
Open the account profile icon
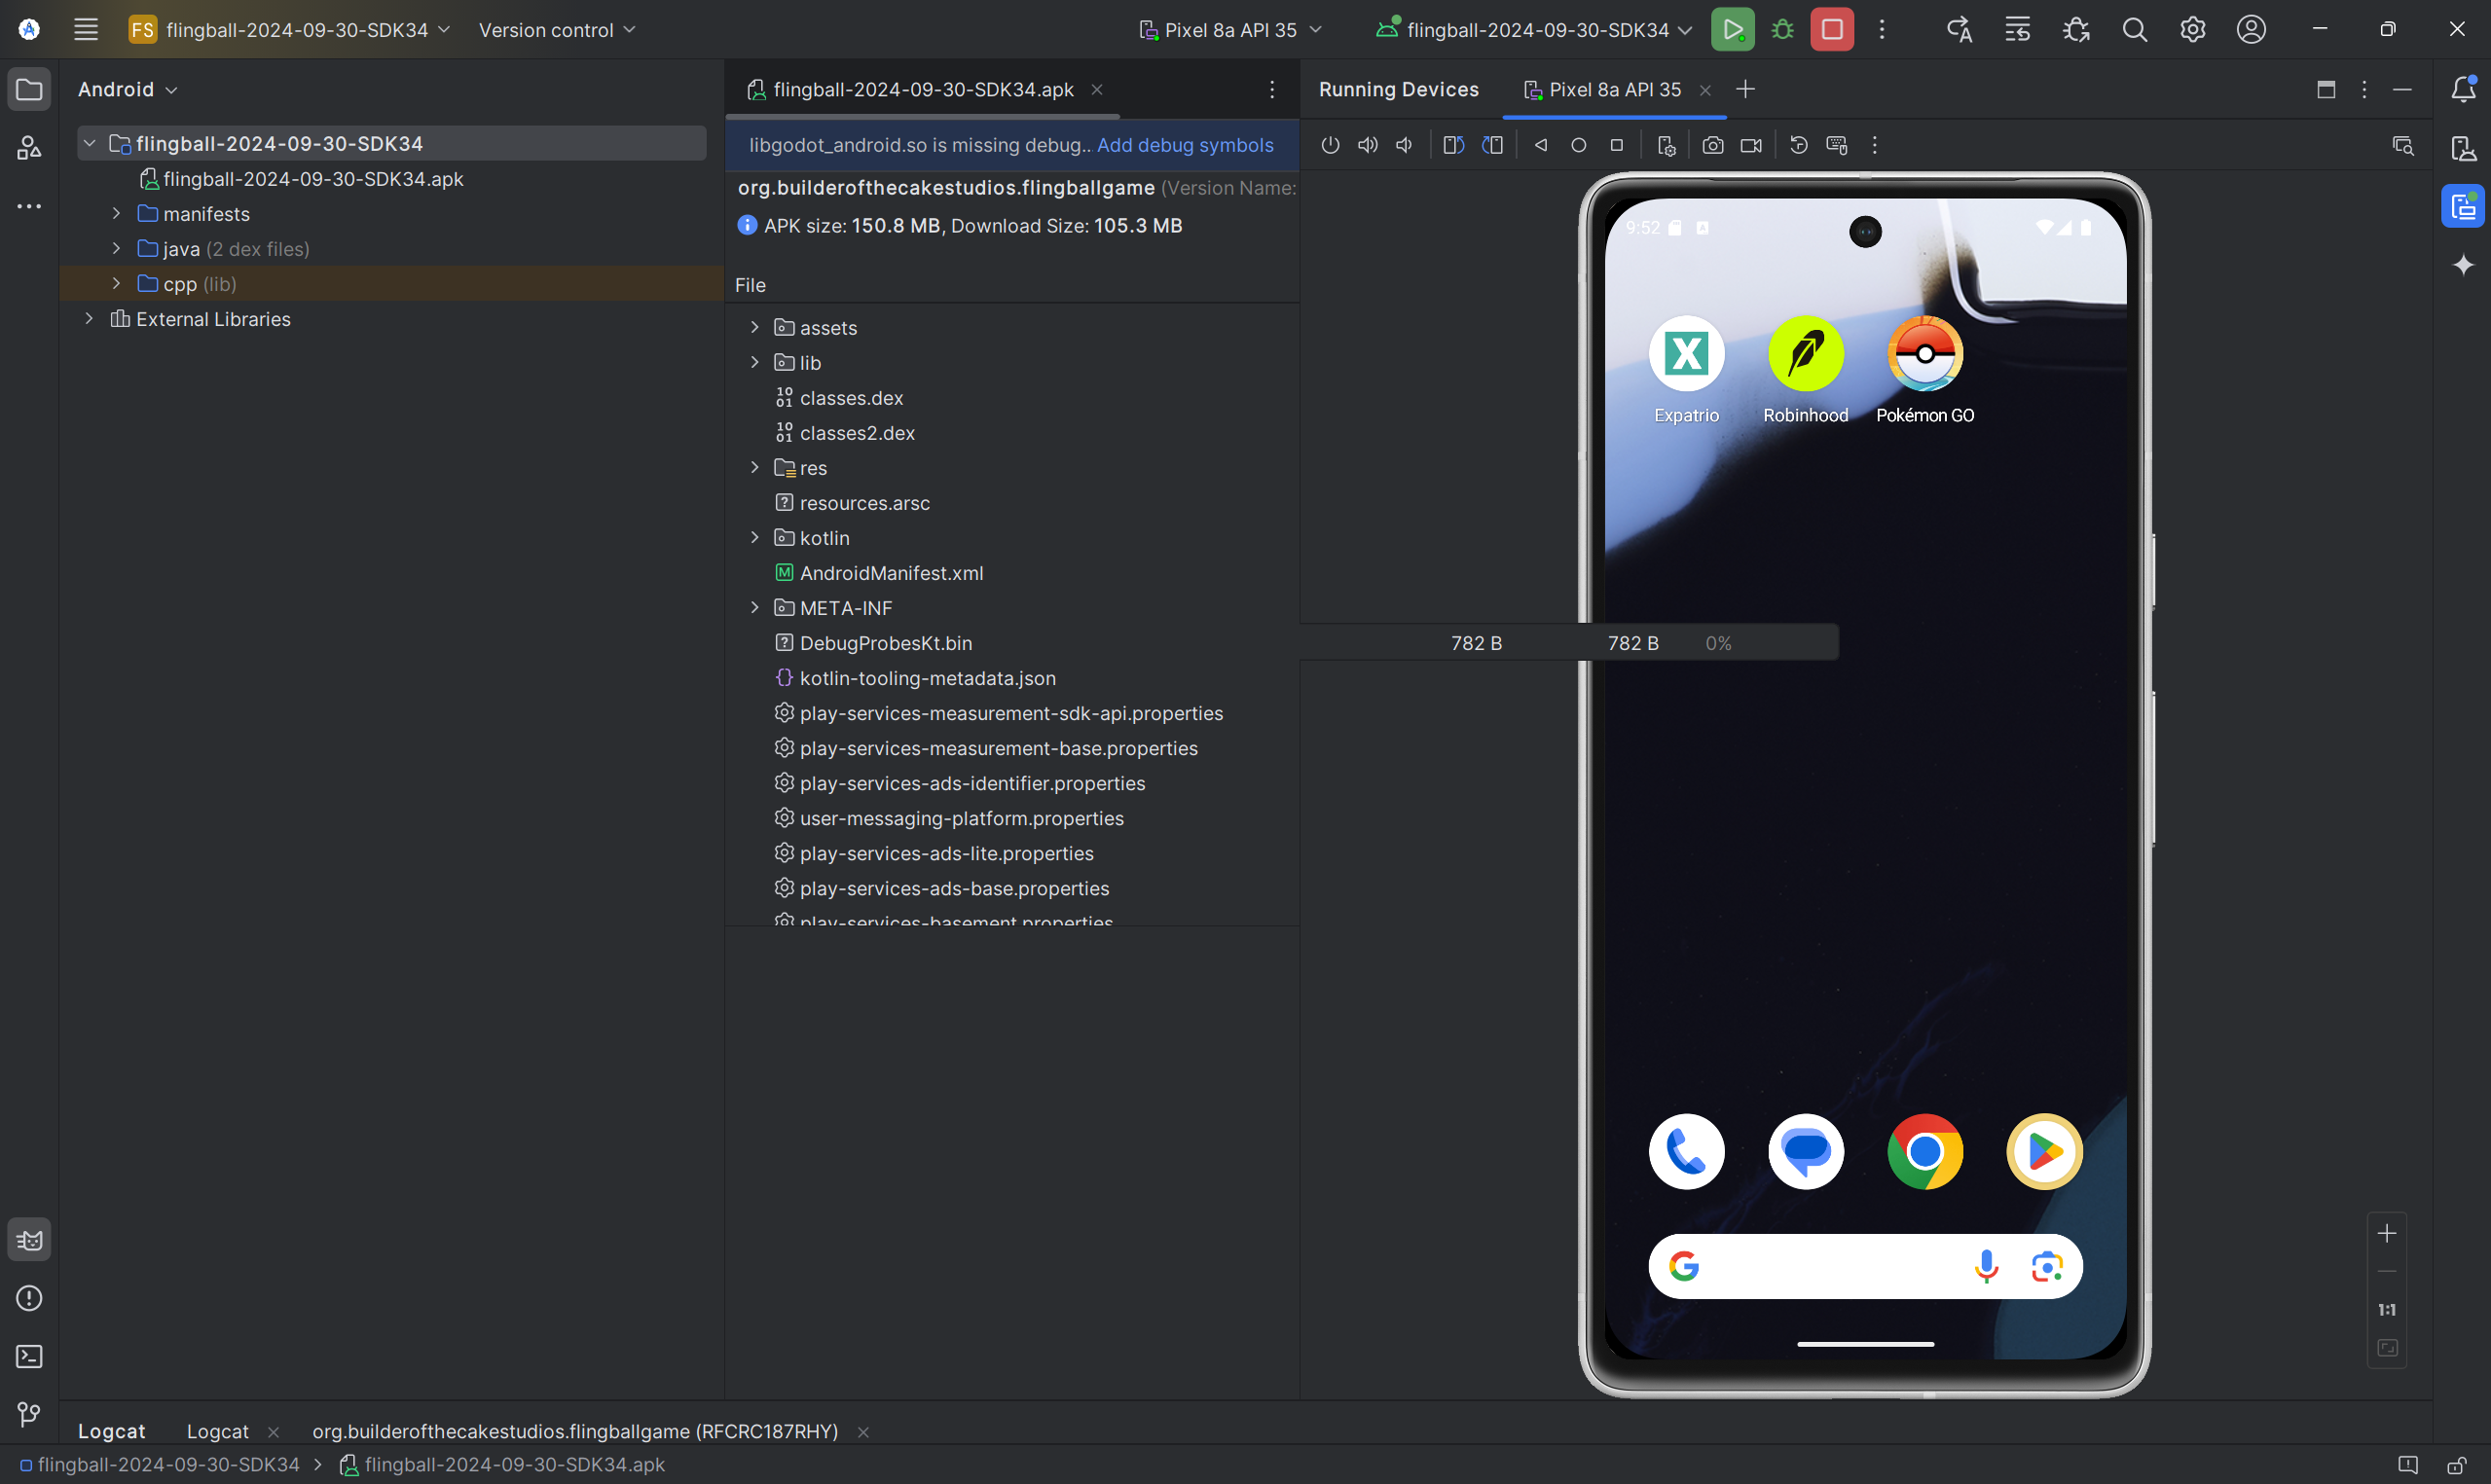point(2251,30)
